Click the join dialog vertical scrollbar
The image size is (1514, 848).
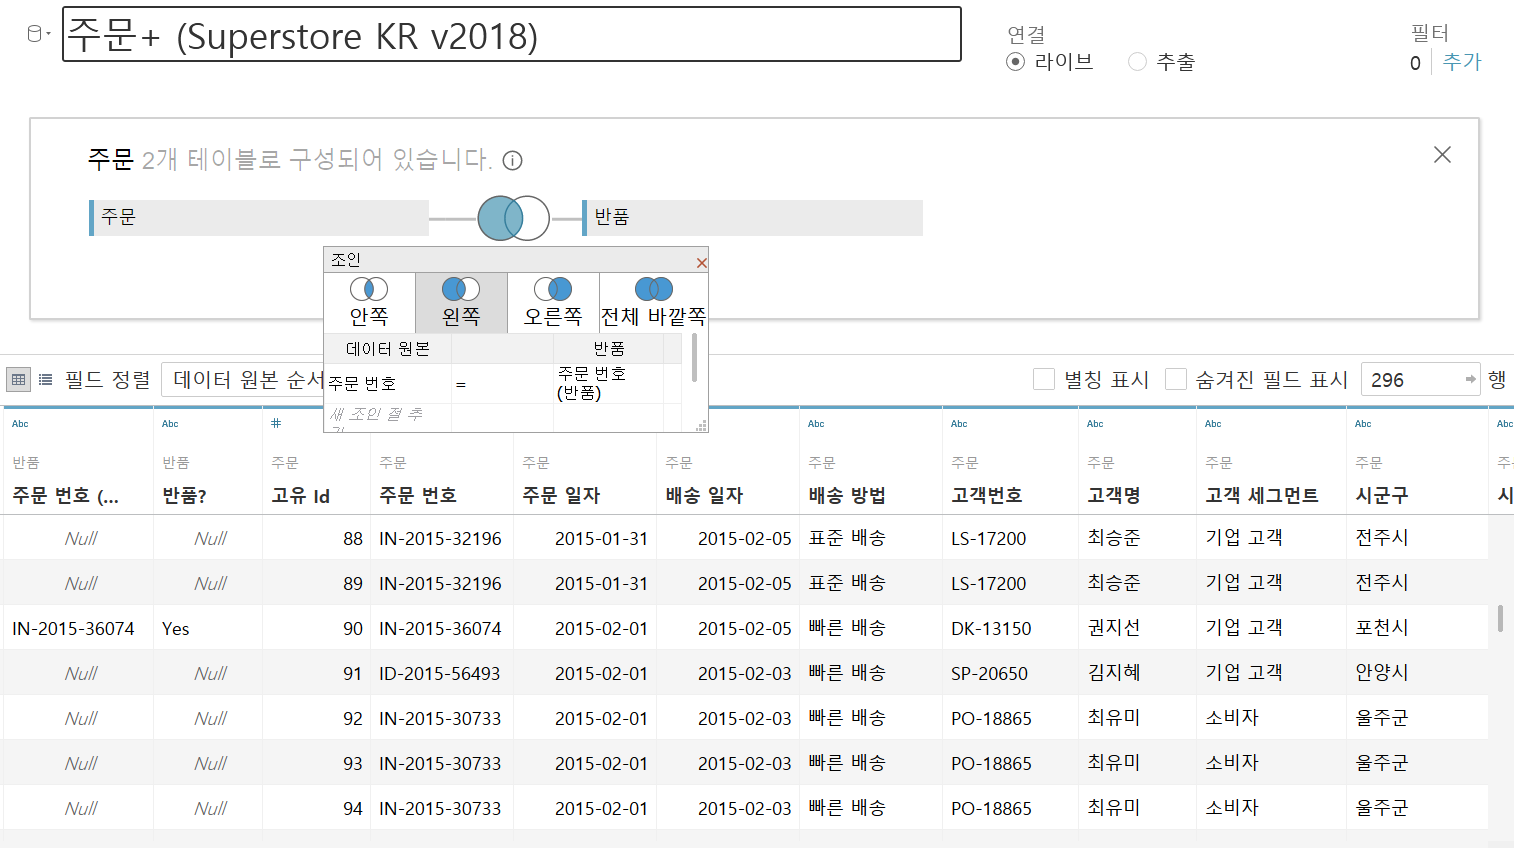(x=694, y=357)
